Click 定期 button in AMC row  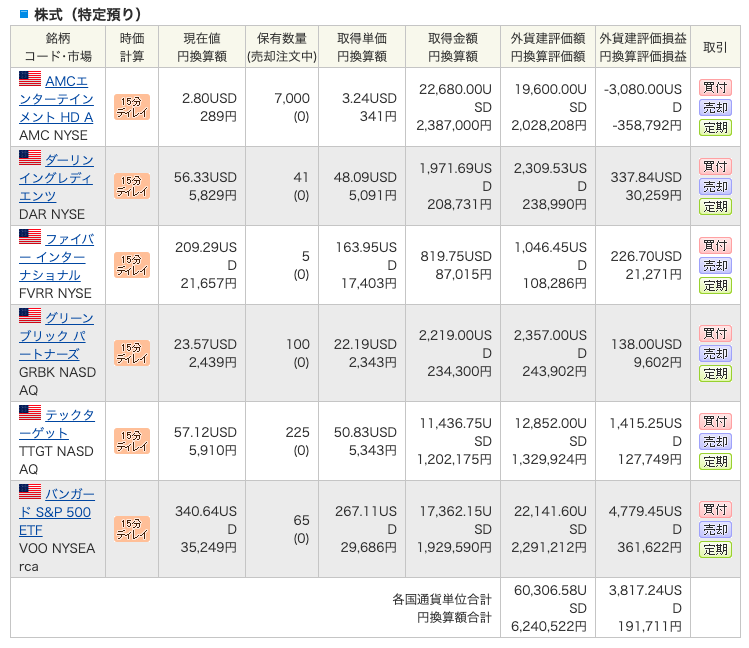pos(715,127)
